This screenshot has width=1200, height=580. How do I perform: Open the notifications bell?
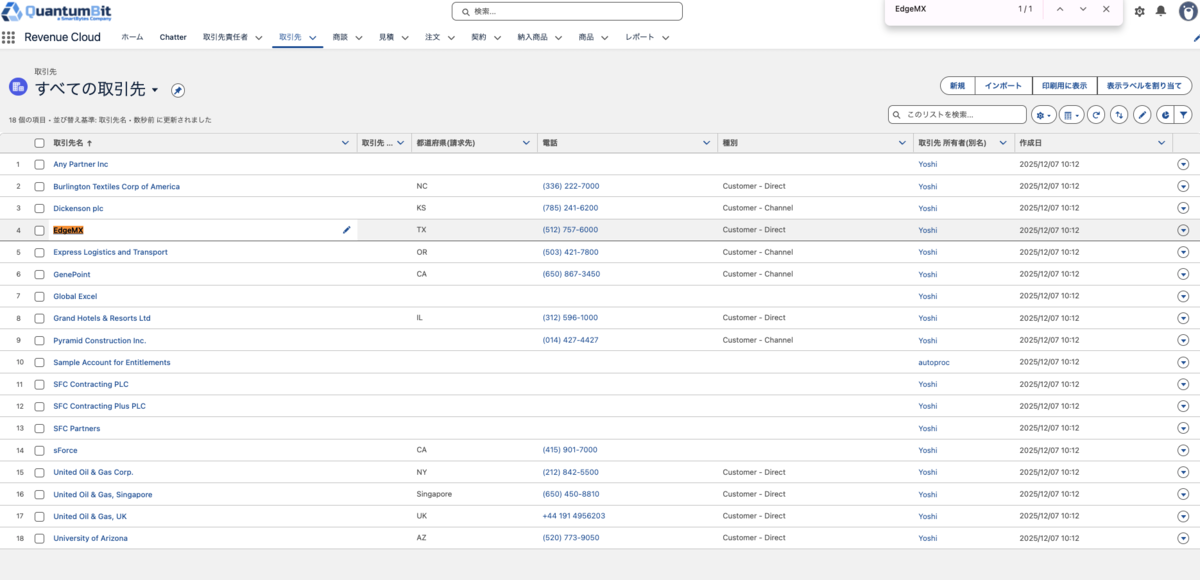click(x=1161, y=10)
